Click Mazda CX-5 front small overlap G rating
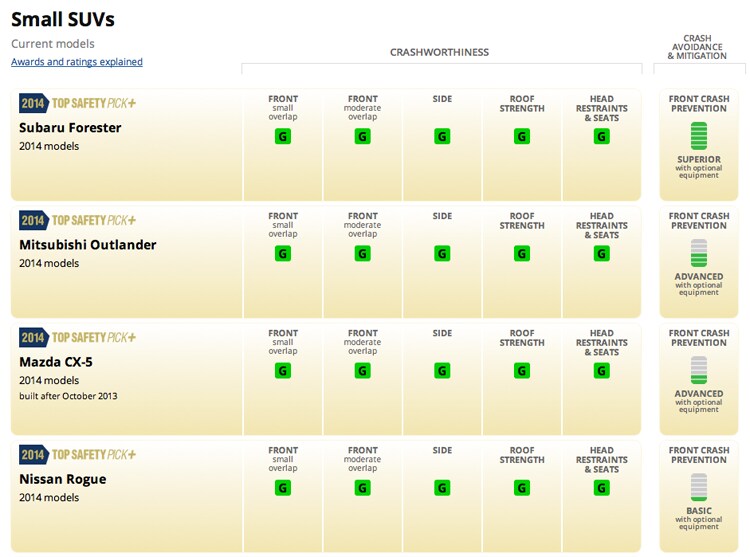750x557 pixels. (283, 371)
